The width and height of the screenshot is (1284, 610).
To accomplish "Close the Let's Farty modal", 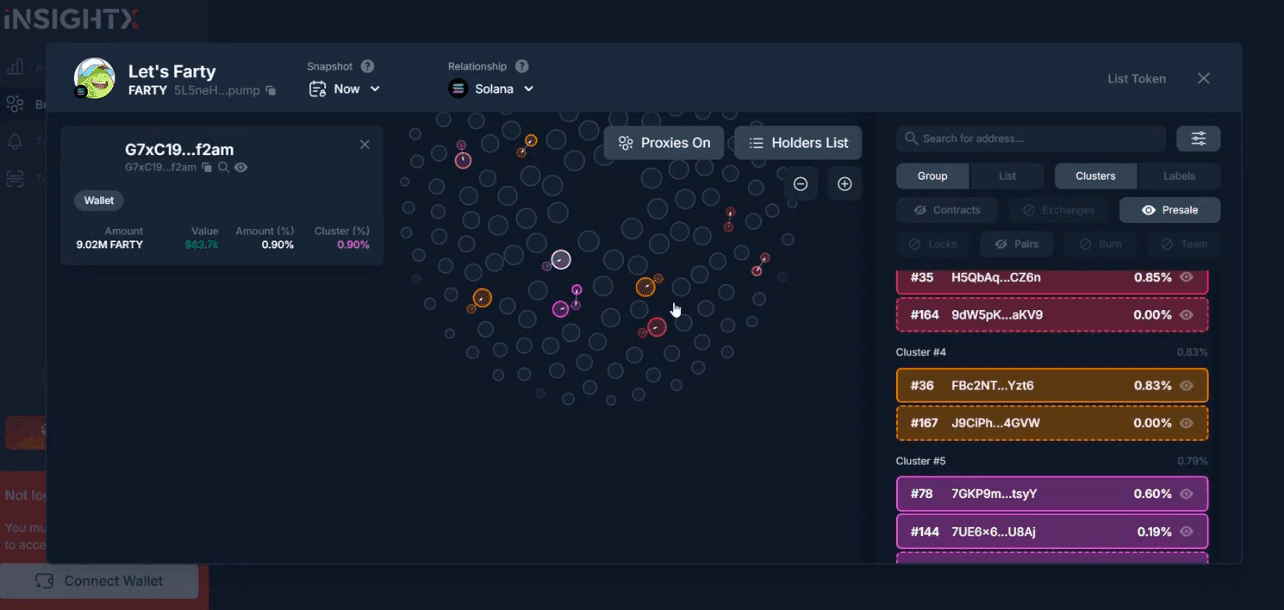I will (x=1204, y=78).
